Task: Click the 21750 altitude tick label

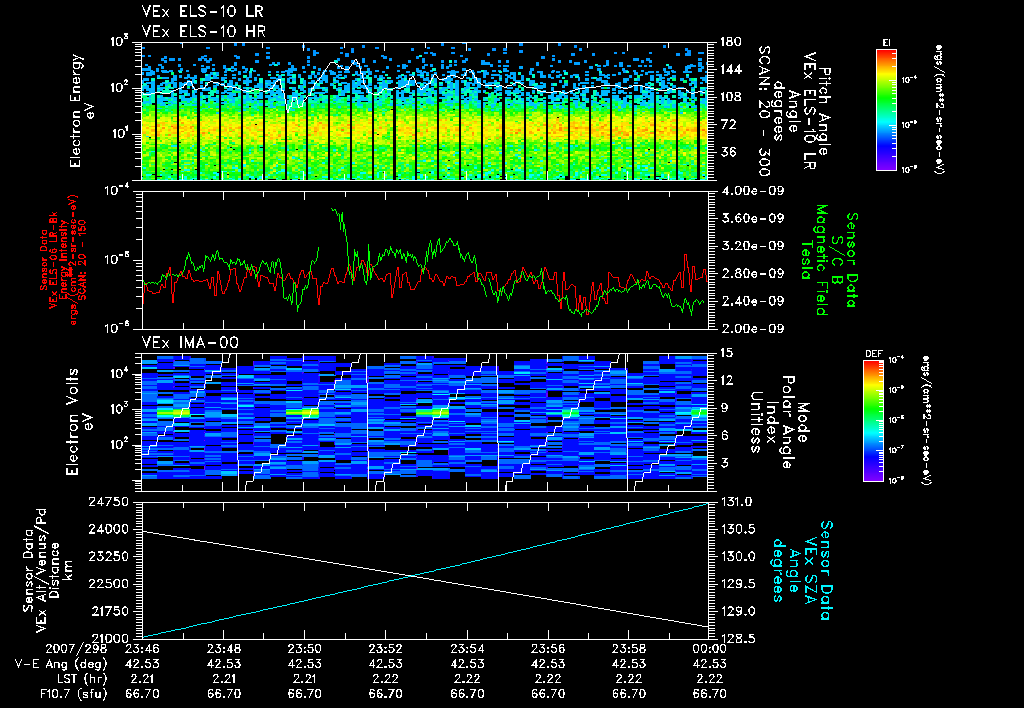Action: (x=108, y=611)
